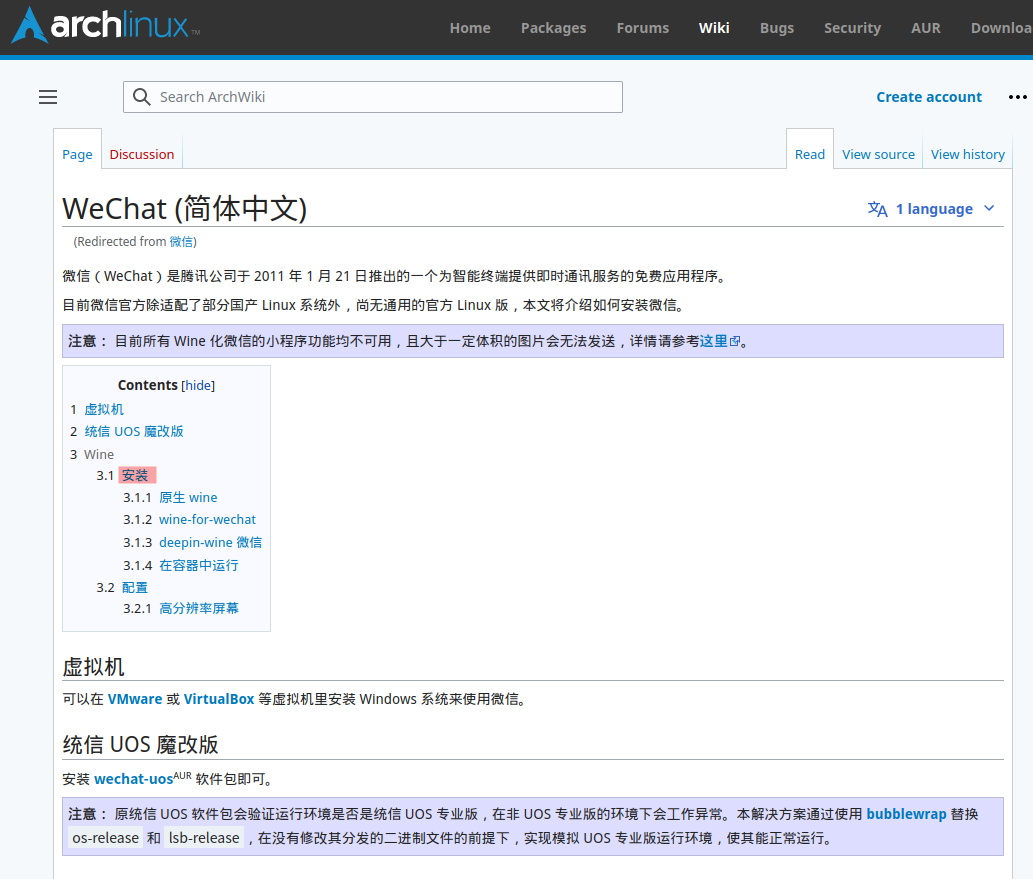1033x879 pixels.
Task: Open the View history tab
Action: point(967,154)
